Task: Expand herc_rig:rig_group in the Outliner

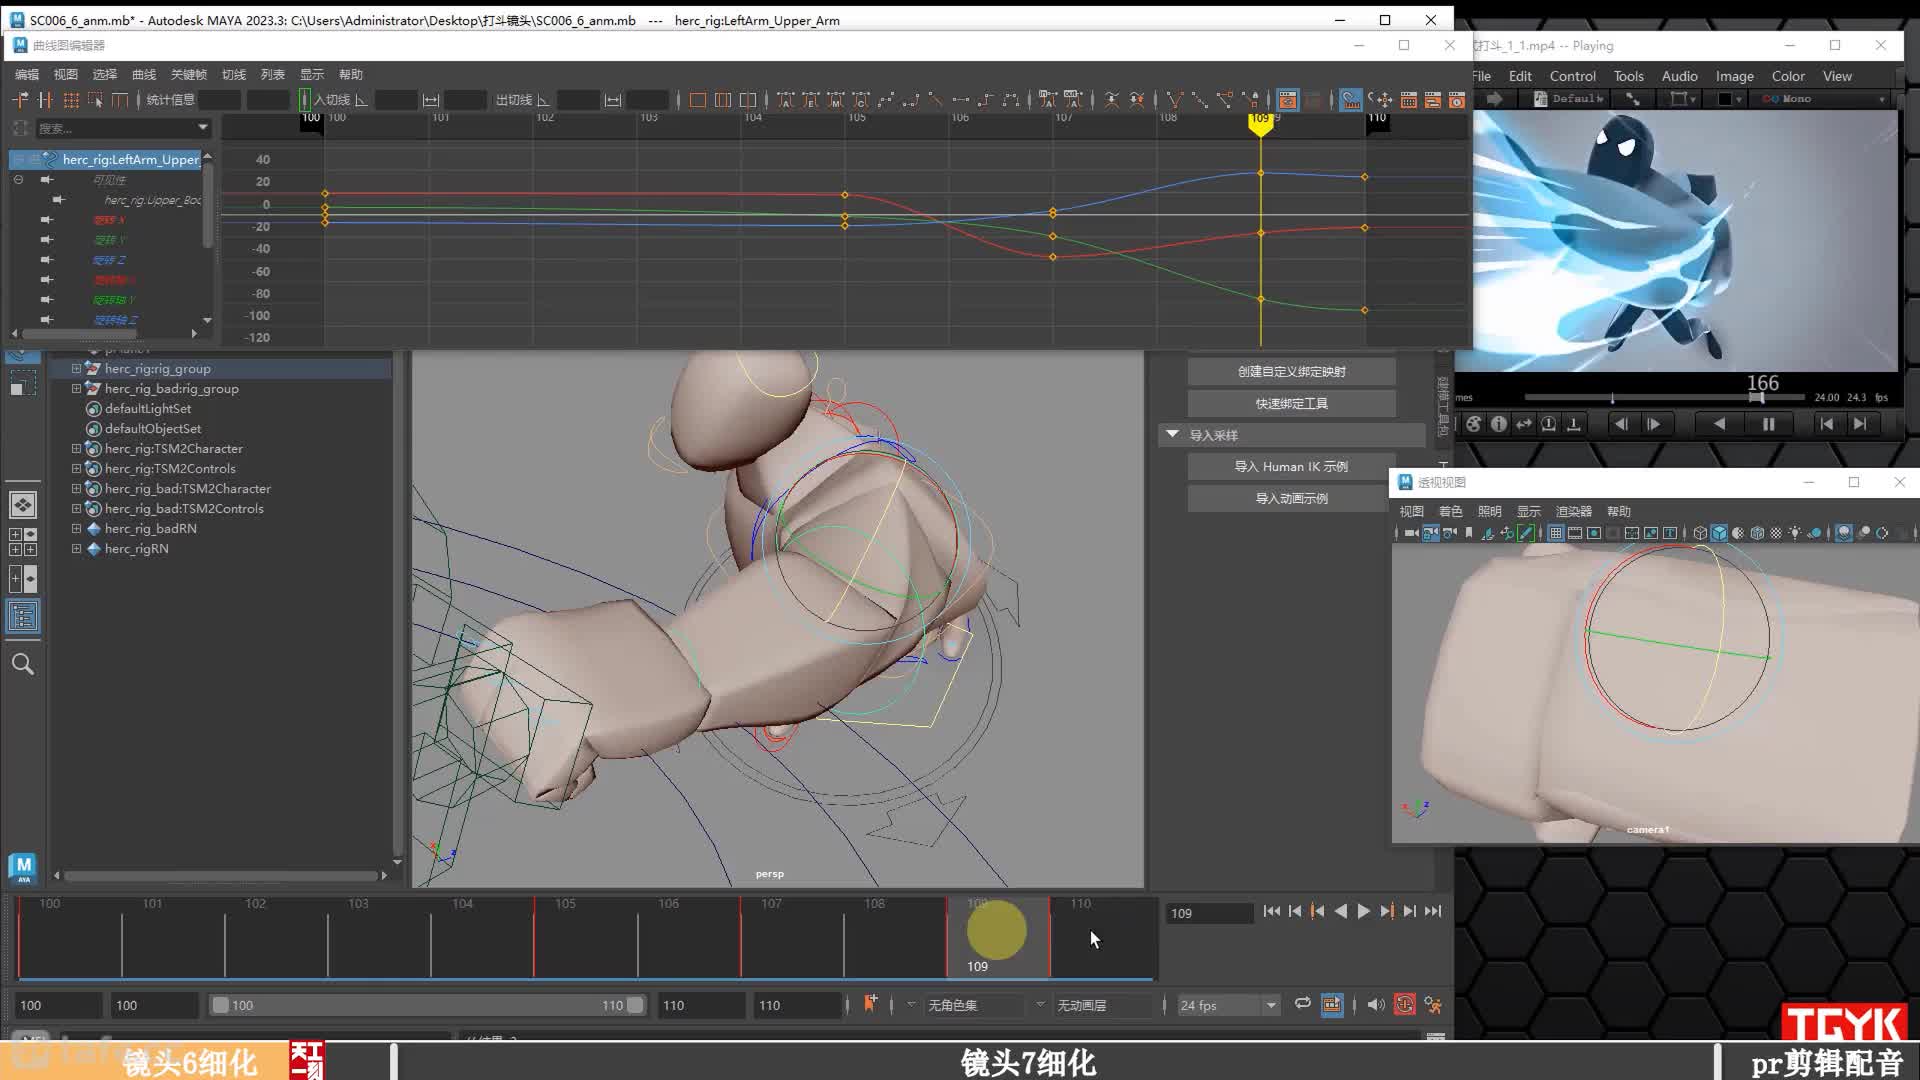Action: [76, 369]
